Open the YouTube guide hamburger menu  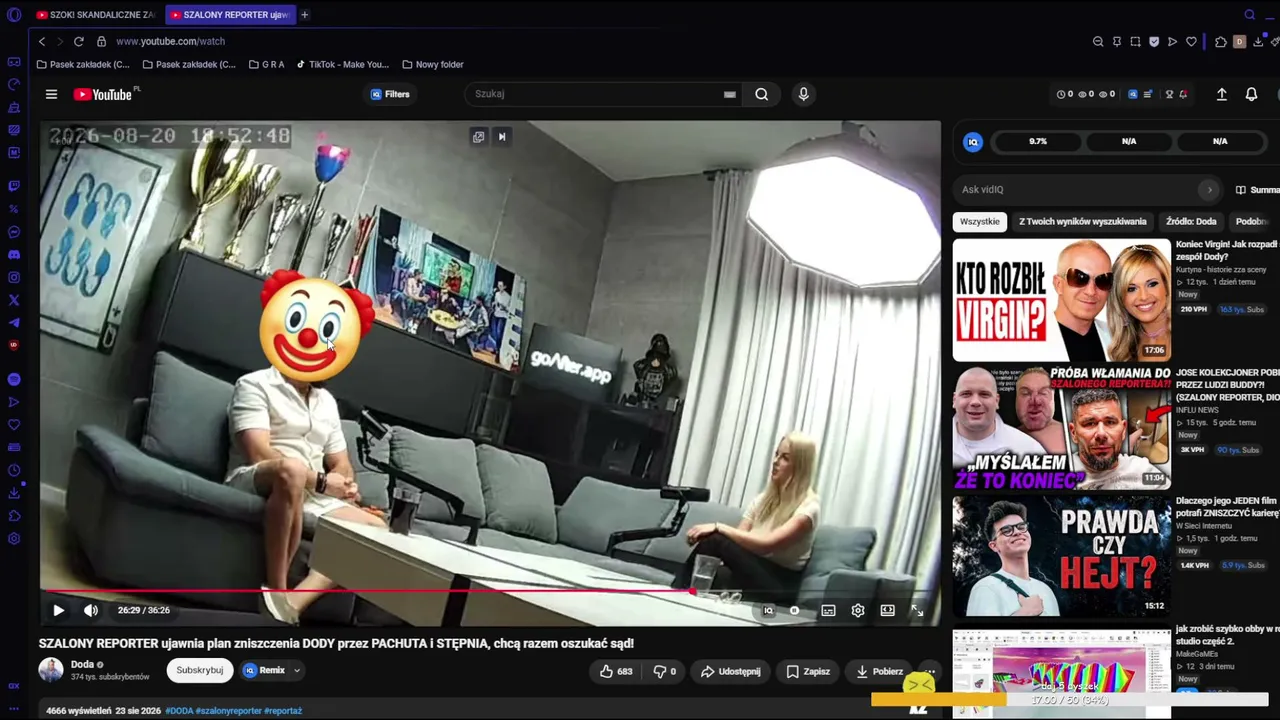pos(51,94)
